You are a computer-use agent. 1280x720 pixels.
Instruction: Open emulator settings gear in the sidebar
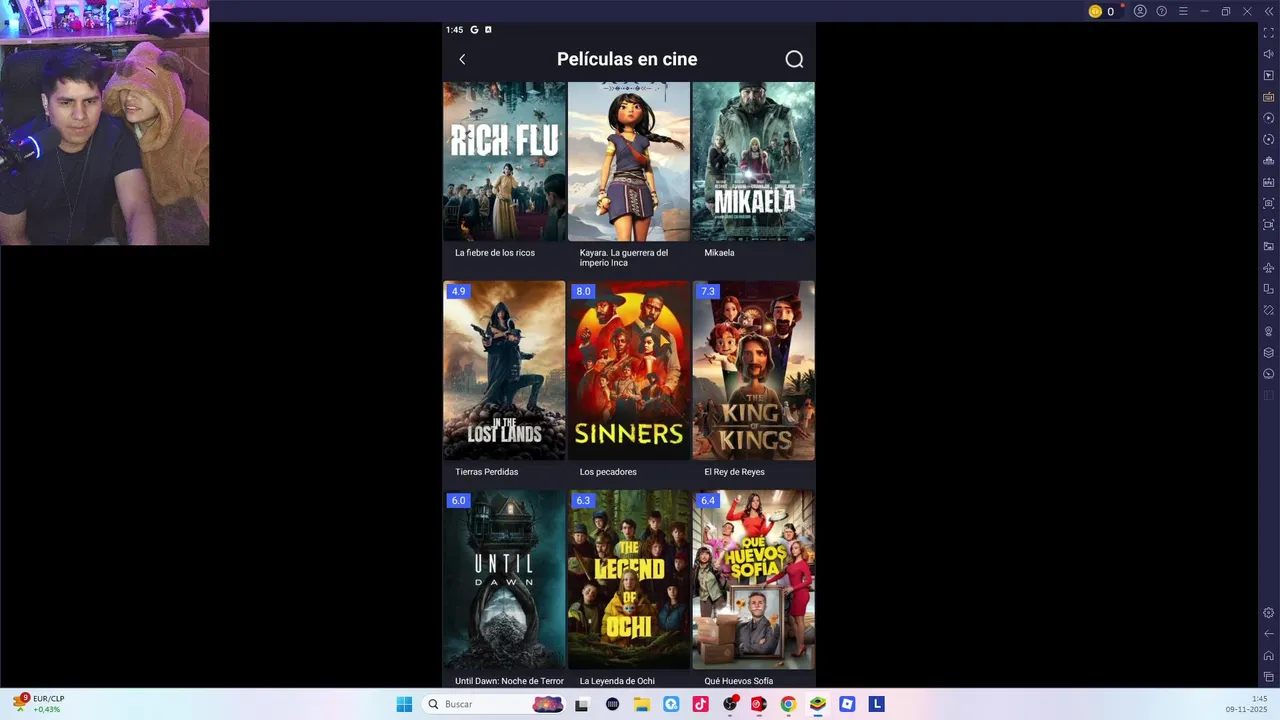(1269, 613)
